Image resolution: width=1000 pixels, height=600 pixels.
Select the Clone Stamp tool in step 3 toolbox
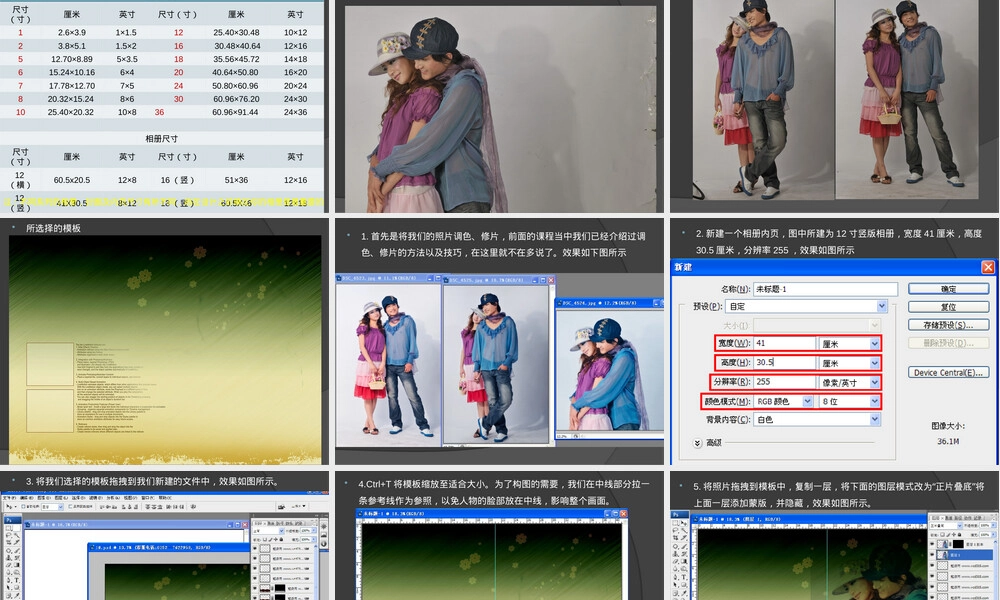click(x=9, y=558)
